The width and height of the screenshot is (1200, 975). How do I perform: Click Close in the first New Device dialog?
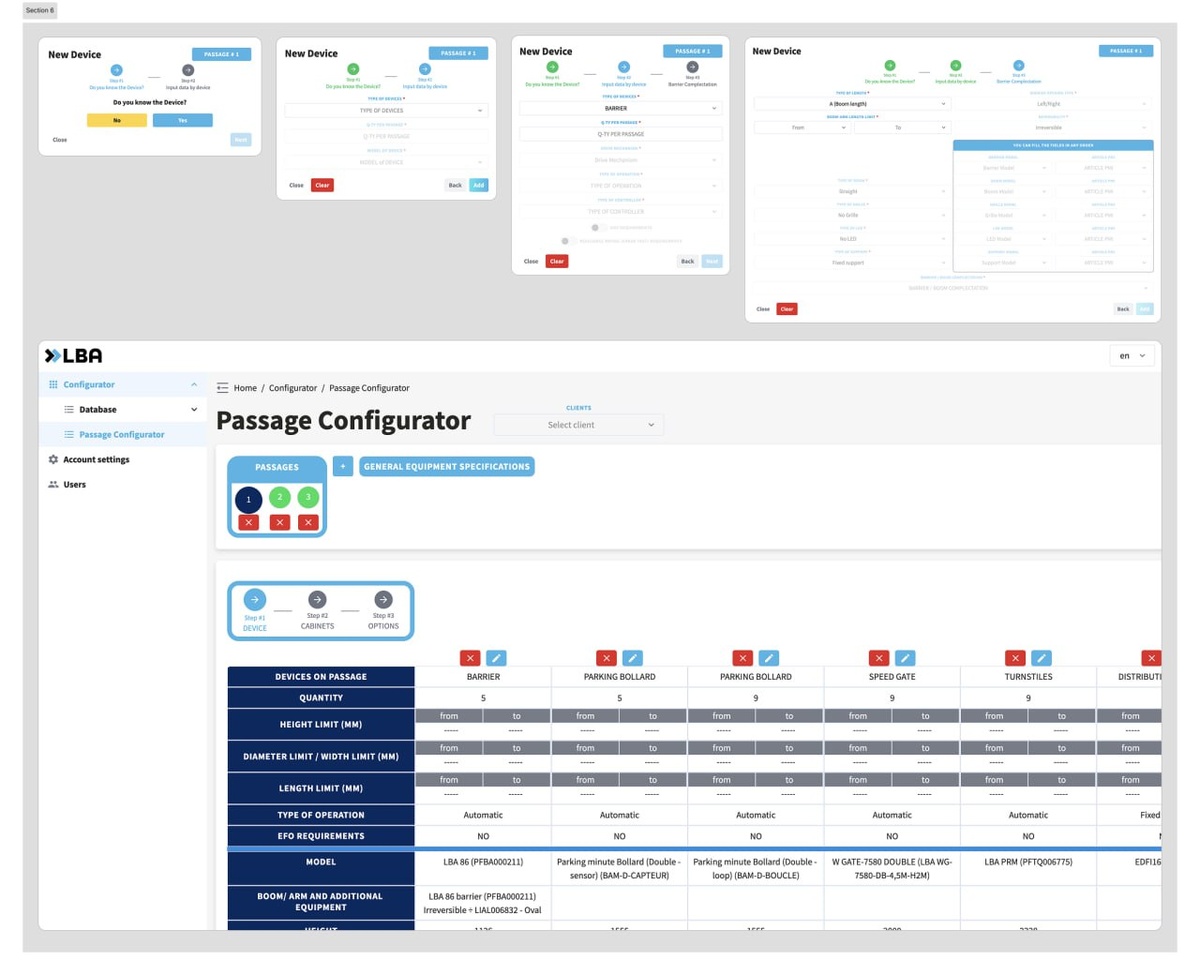coord(60,140)
